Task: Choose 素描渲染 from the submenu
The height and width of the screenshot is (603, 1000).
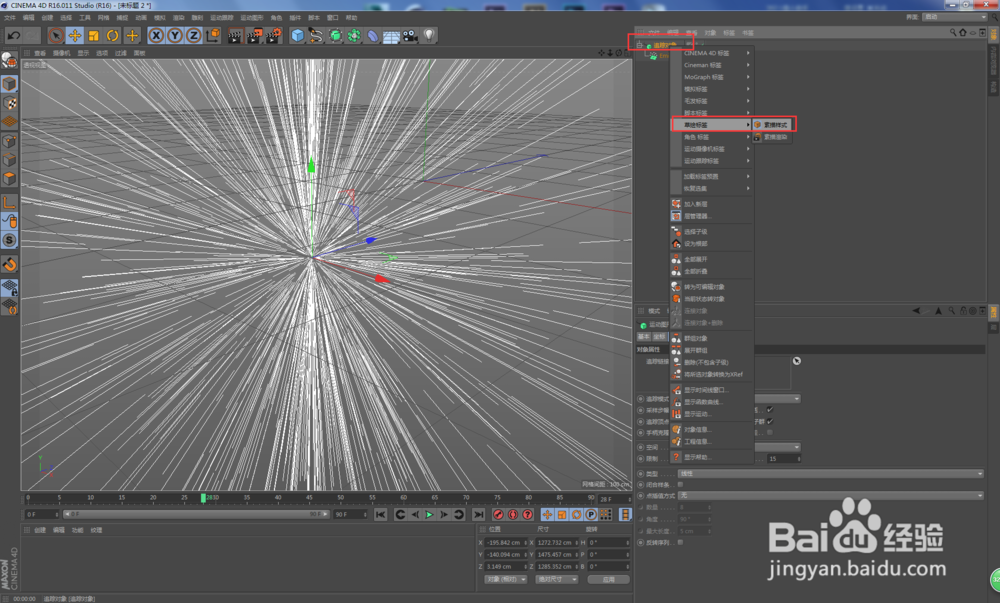Action: click(x=774, y=137)
